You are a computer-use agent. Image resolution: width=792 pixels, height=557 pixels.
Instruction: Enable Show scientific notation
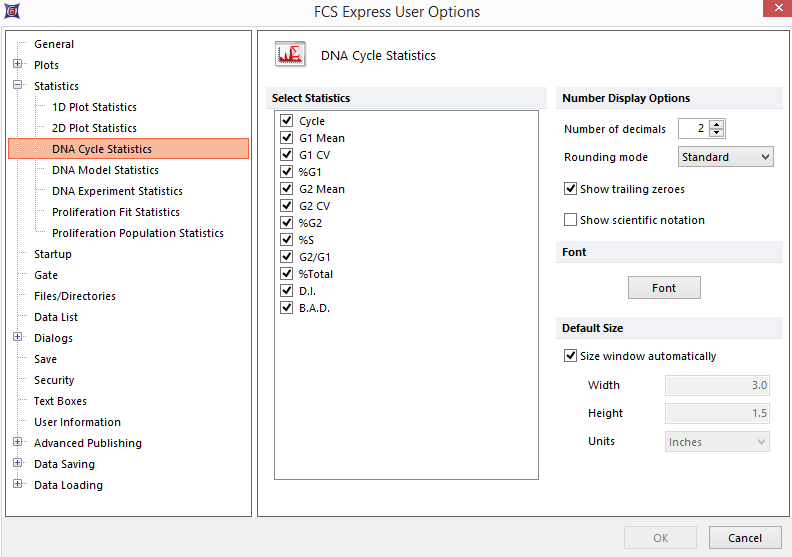[x=571, y=220]
